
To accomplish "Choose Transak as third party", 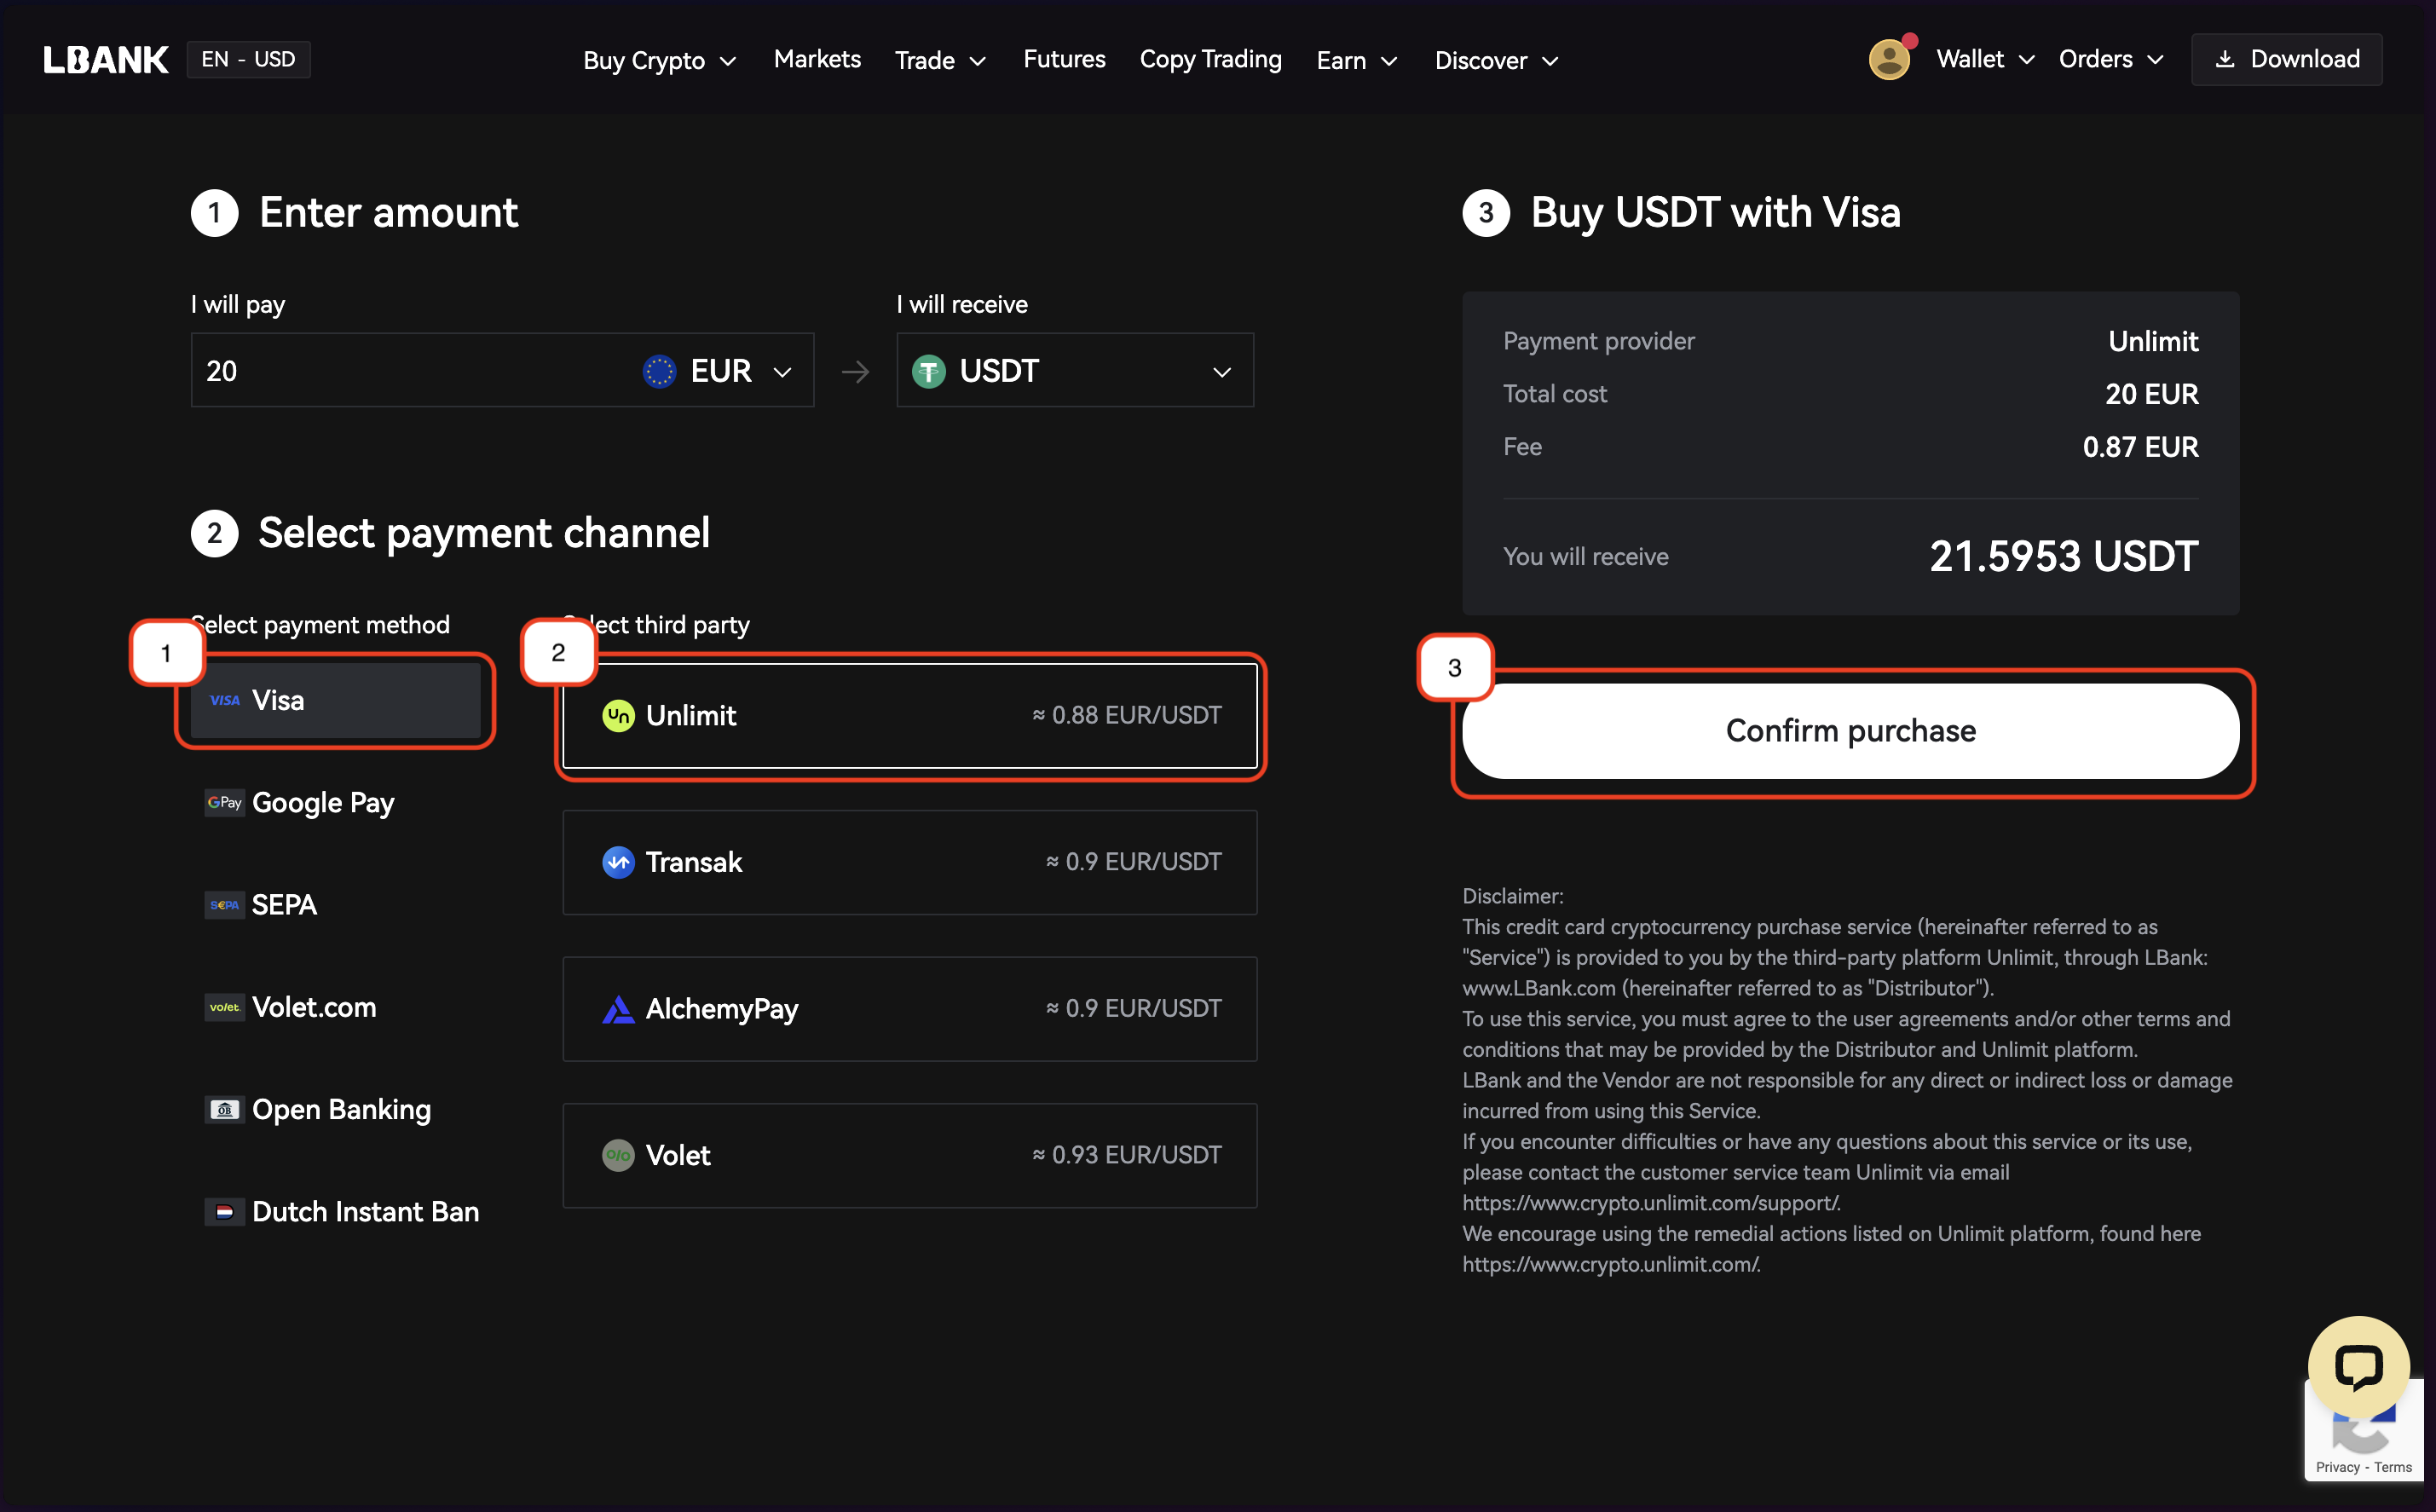I will tap(910, 862).
